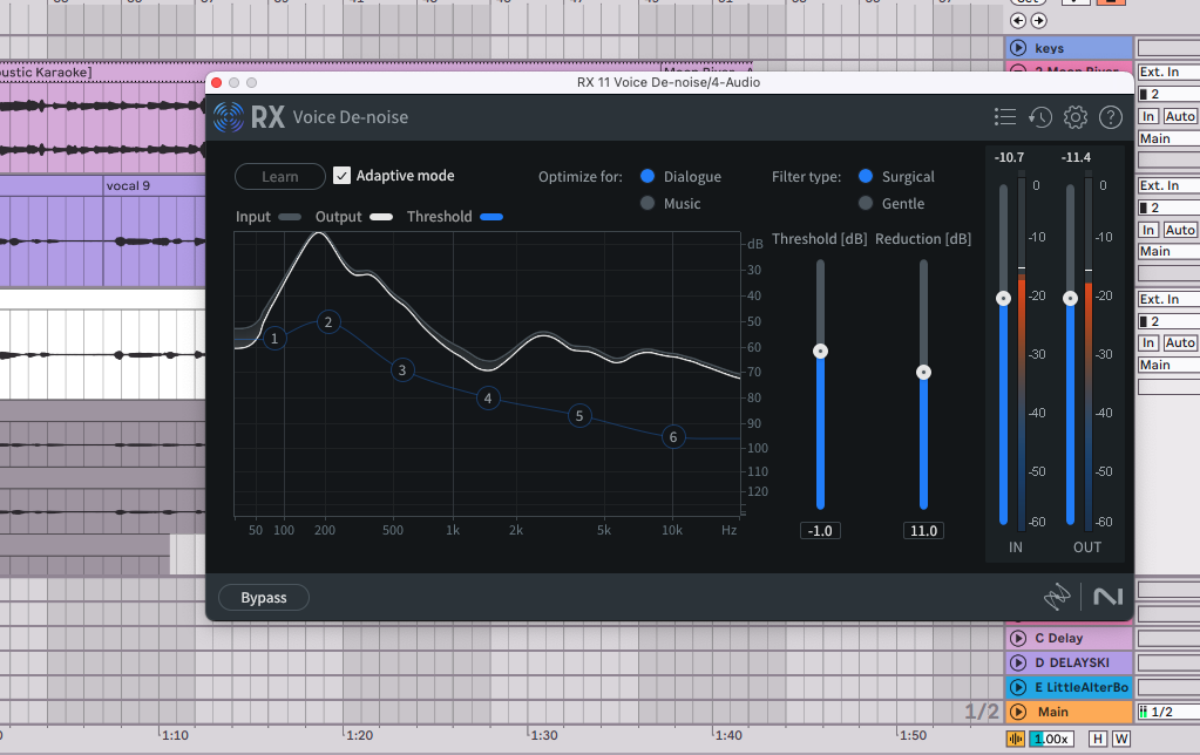Choose the Surgical filter type
Image resolution: width=1200 pixels, height=755 pixels.
tap(865, 176)
